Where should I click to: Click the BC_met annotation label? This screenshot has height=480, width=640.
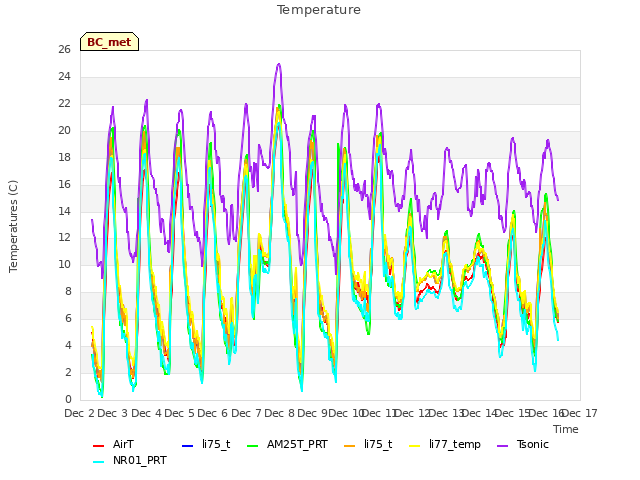point(109,42)
